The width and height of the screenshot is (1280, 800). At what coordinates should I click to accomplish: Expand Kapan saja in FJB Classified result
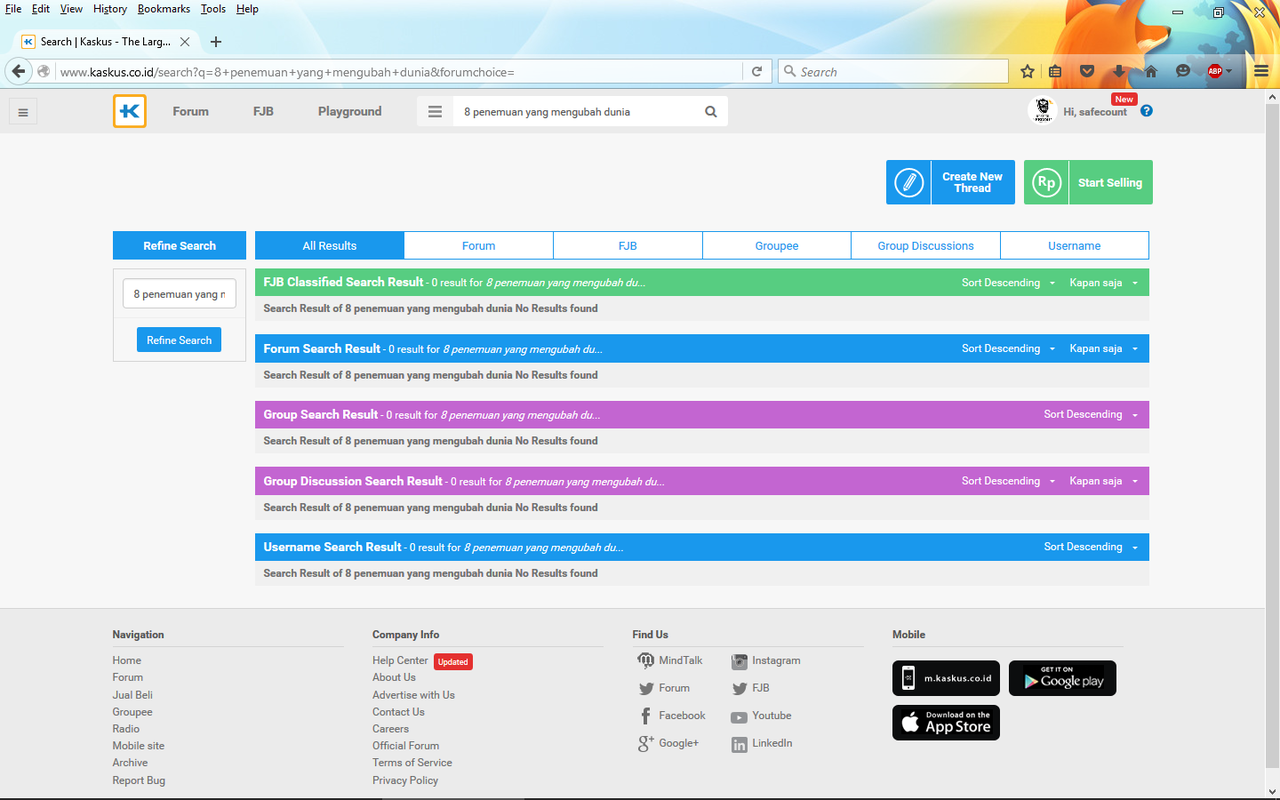click(1103, 283)
